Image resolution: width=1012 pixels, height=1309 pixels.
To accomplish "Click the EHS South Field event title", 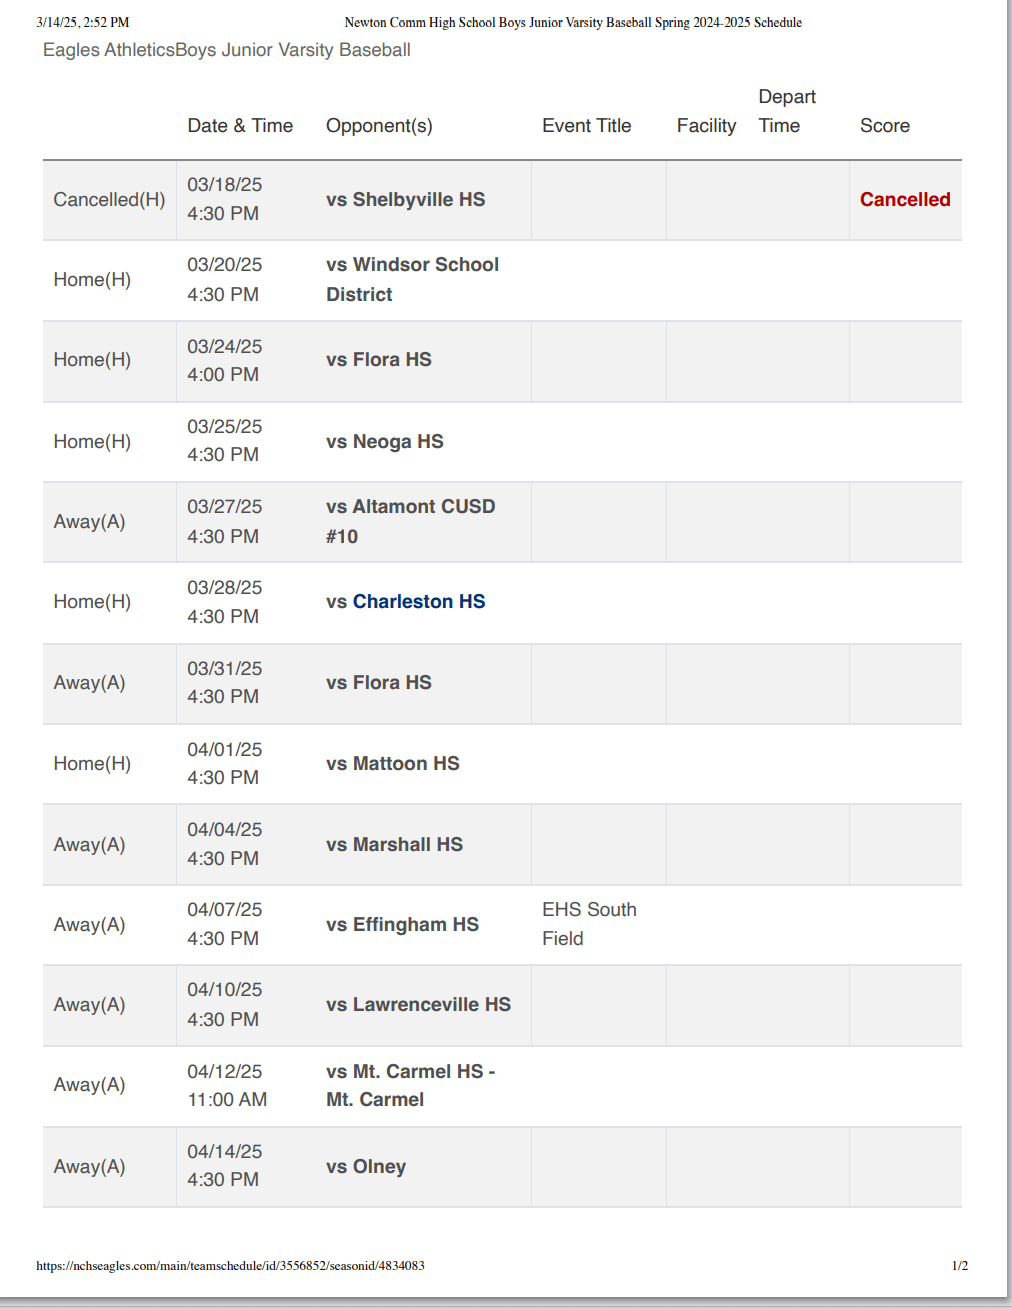I will coord(589,924).
